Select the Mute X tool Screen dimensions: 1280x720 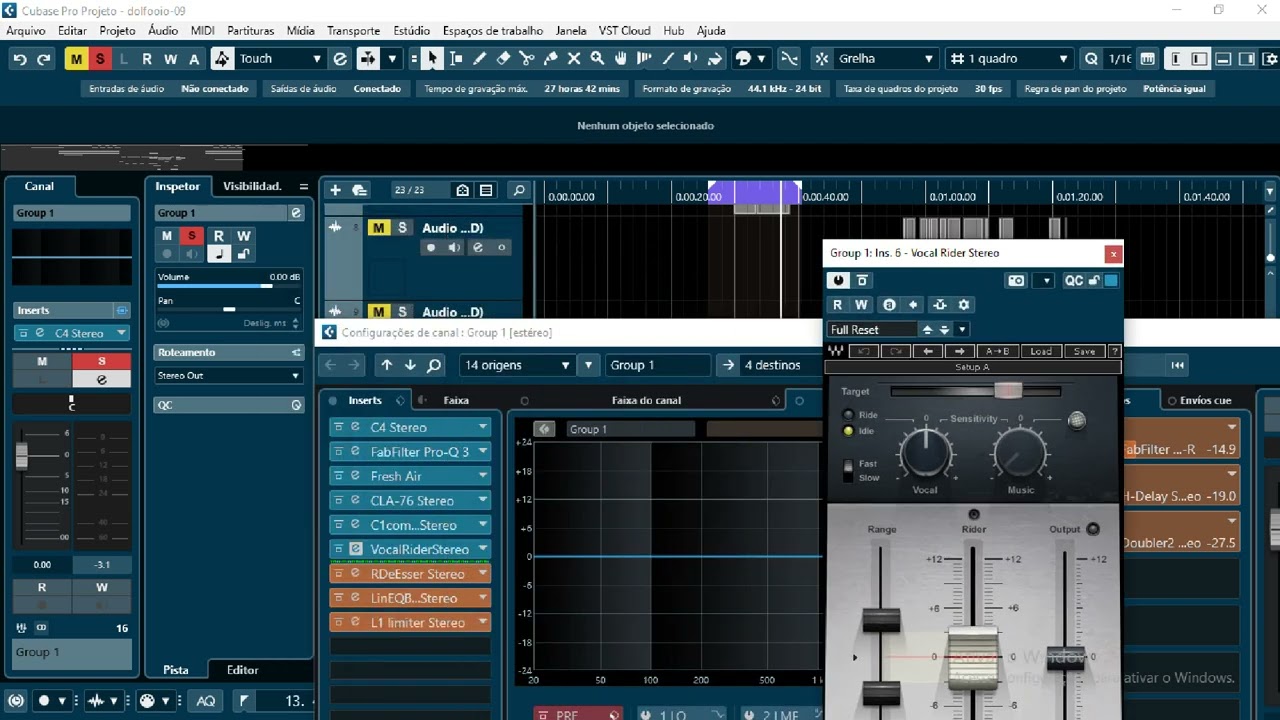point(574,59)
